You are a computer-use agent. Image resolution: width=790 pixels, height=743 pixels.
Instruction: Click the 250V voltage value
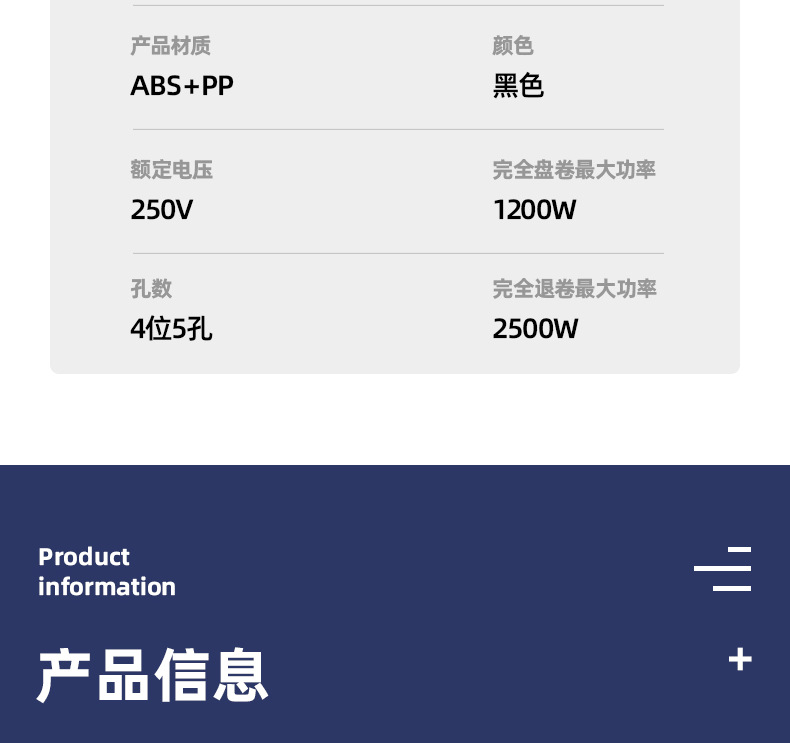(162, 210)
